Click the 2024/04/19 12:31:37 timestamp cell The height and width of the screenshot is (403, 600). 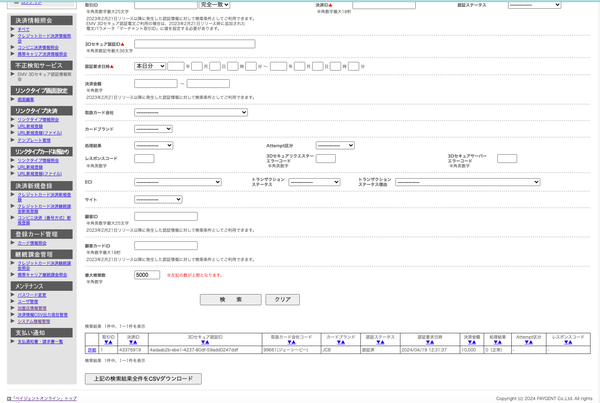click(429, 350)
